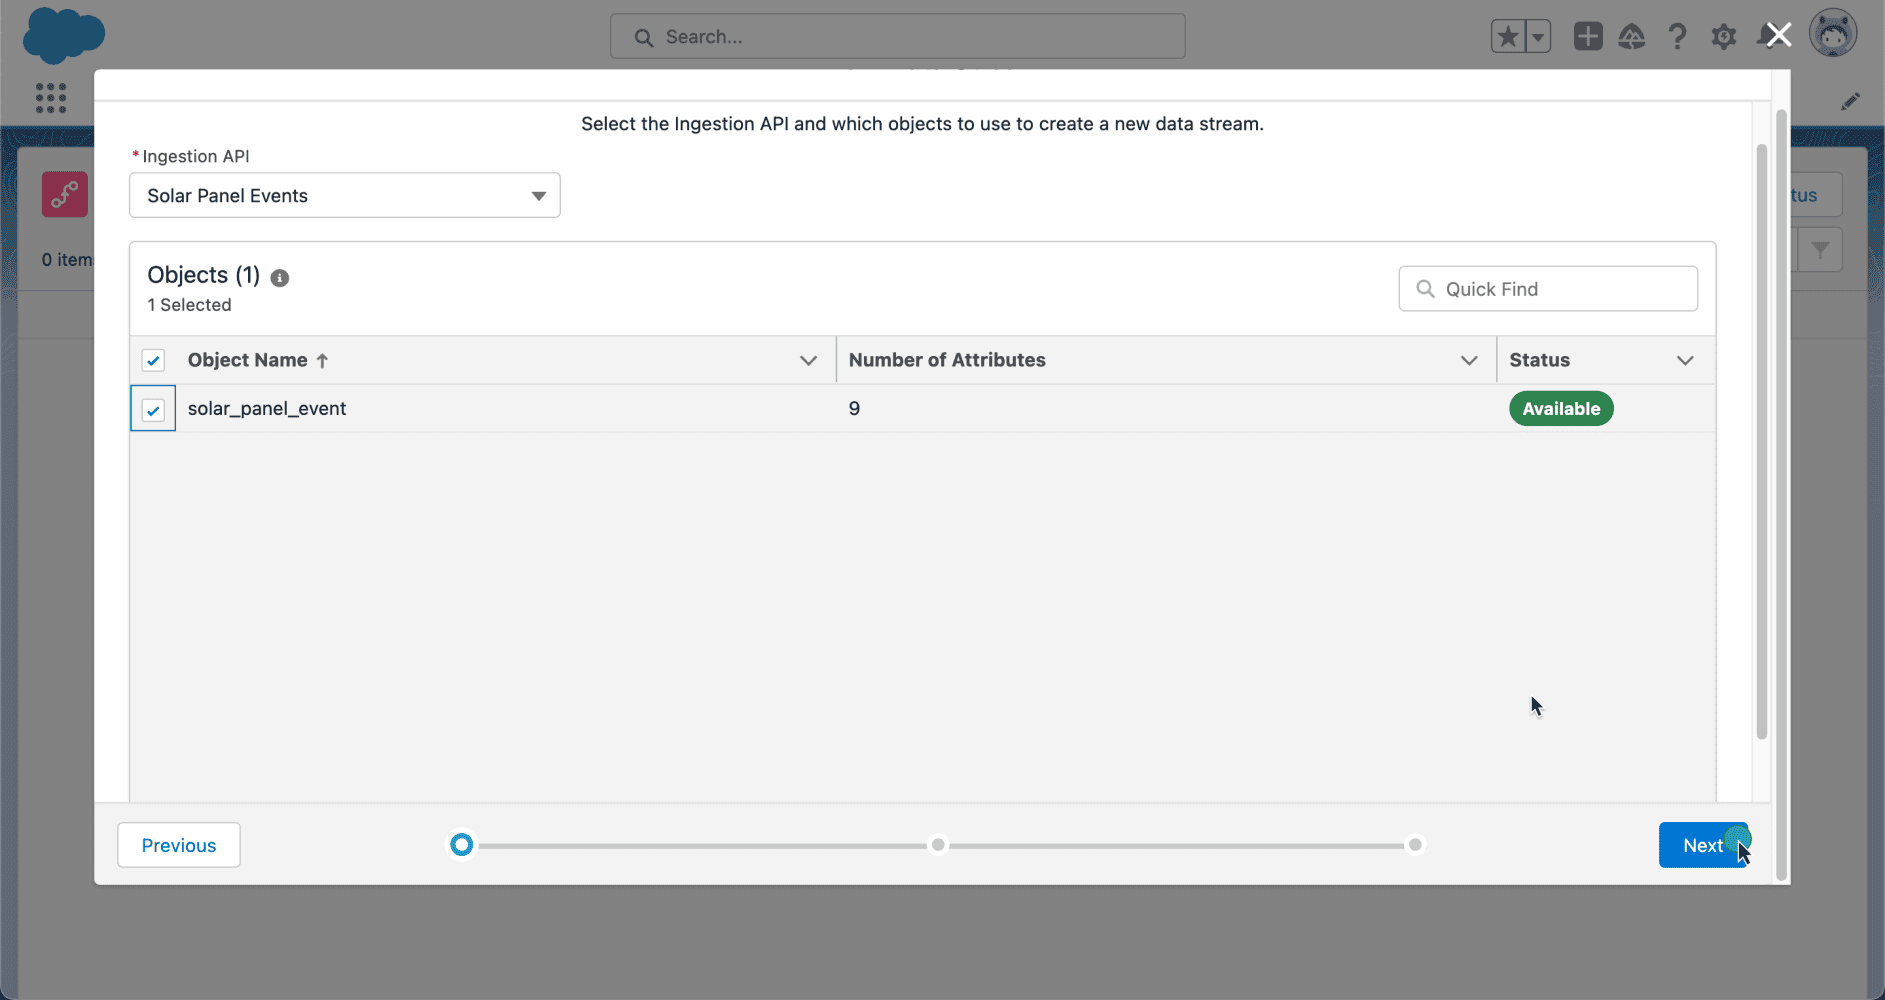
Task: Open the Setup gear menu
Action: click(x=1724, y=37)
